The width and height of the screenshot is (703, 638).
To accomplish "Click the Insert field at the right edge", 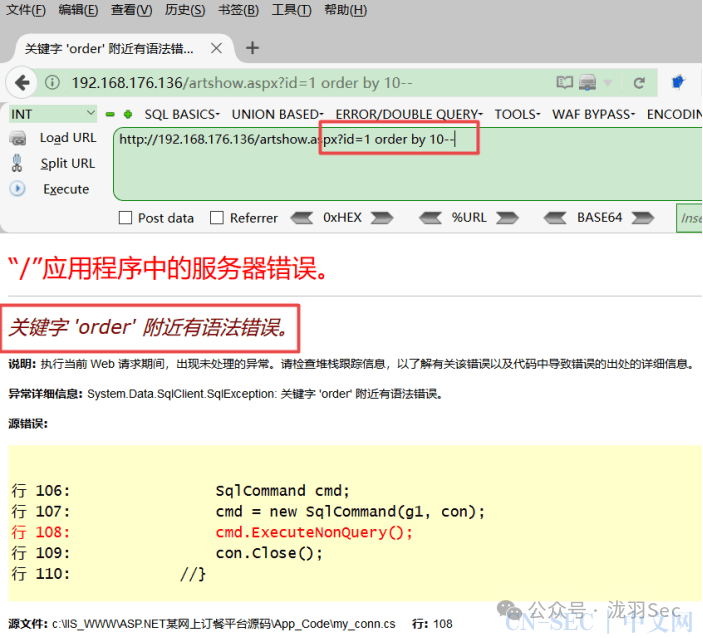I will (x=689, y=218).
